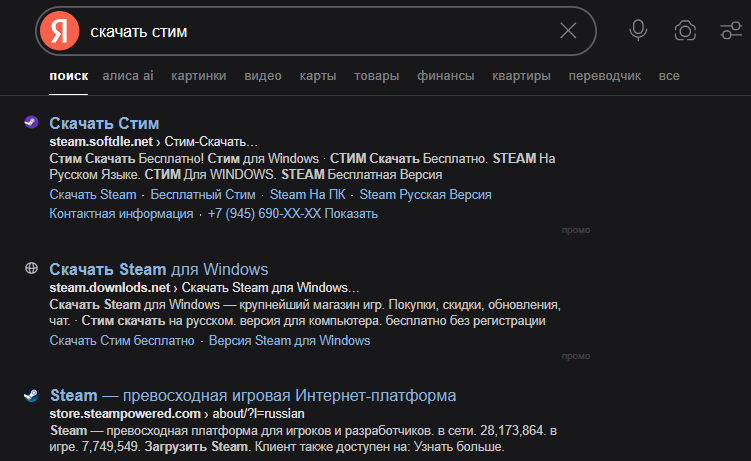
Task: Reveal phone number '+7 (945) 690-XX-XX Показать'
Action: [293, 214]
